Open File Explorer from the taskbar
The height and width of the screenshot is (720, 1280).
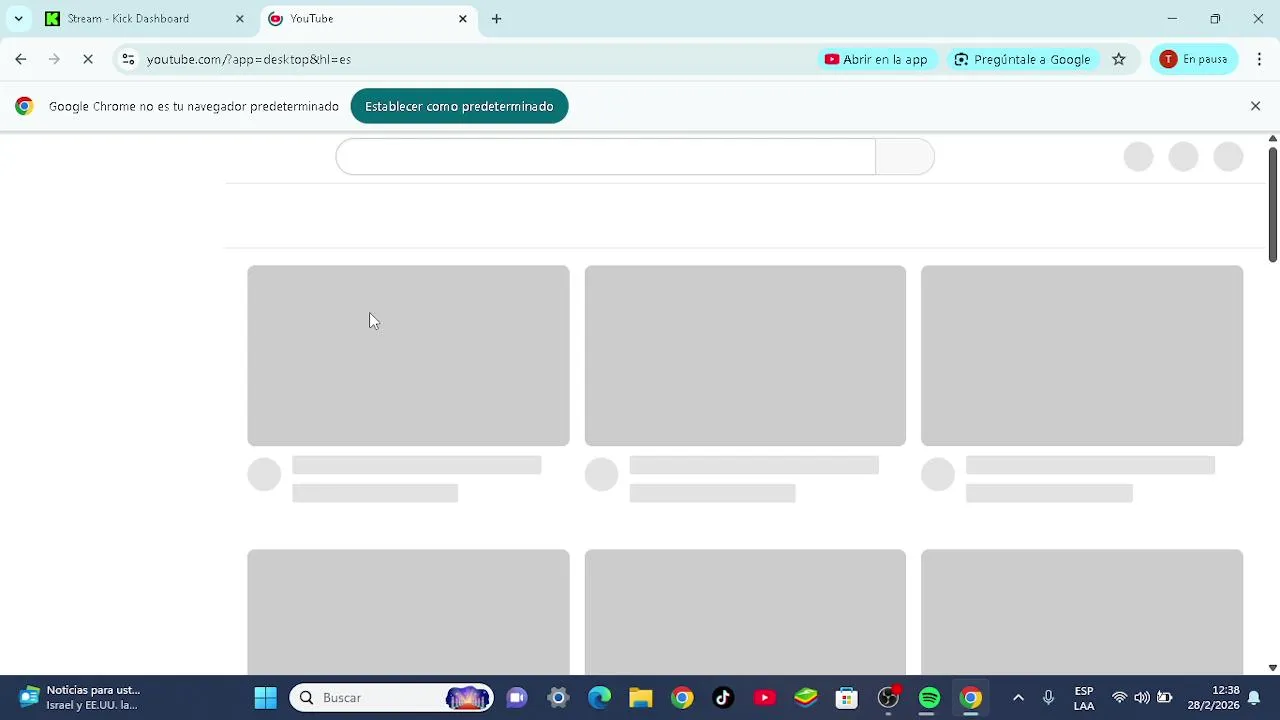coord(641,698)
